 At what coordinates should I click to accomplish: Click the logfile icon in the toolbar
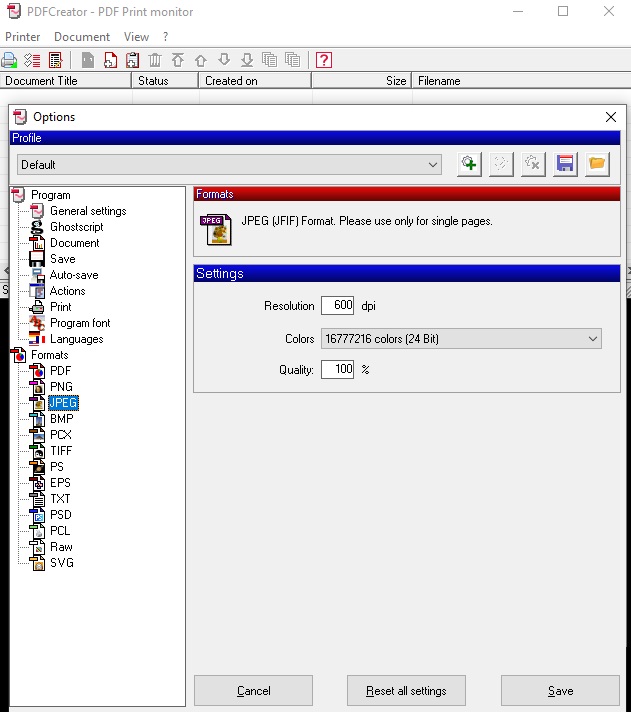pos(55,60)
